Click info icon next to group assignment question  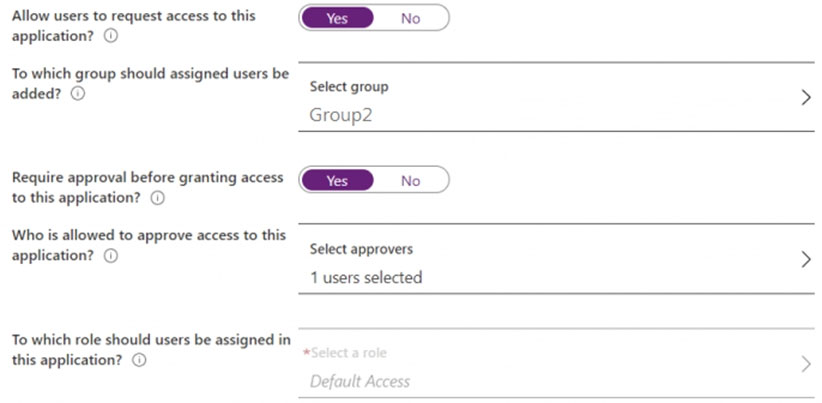pyautogui.click(x=78, y=93)
